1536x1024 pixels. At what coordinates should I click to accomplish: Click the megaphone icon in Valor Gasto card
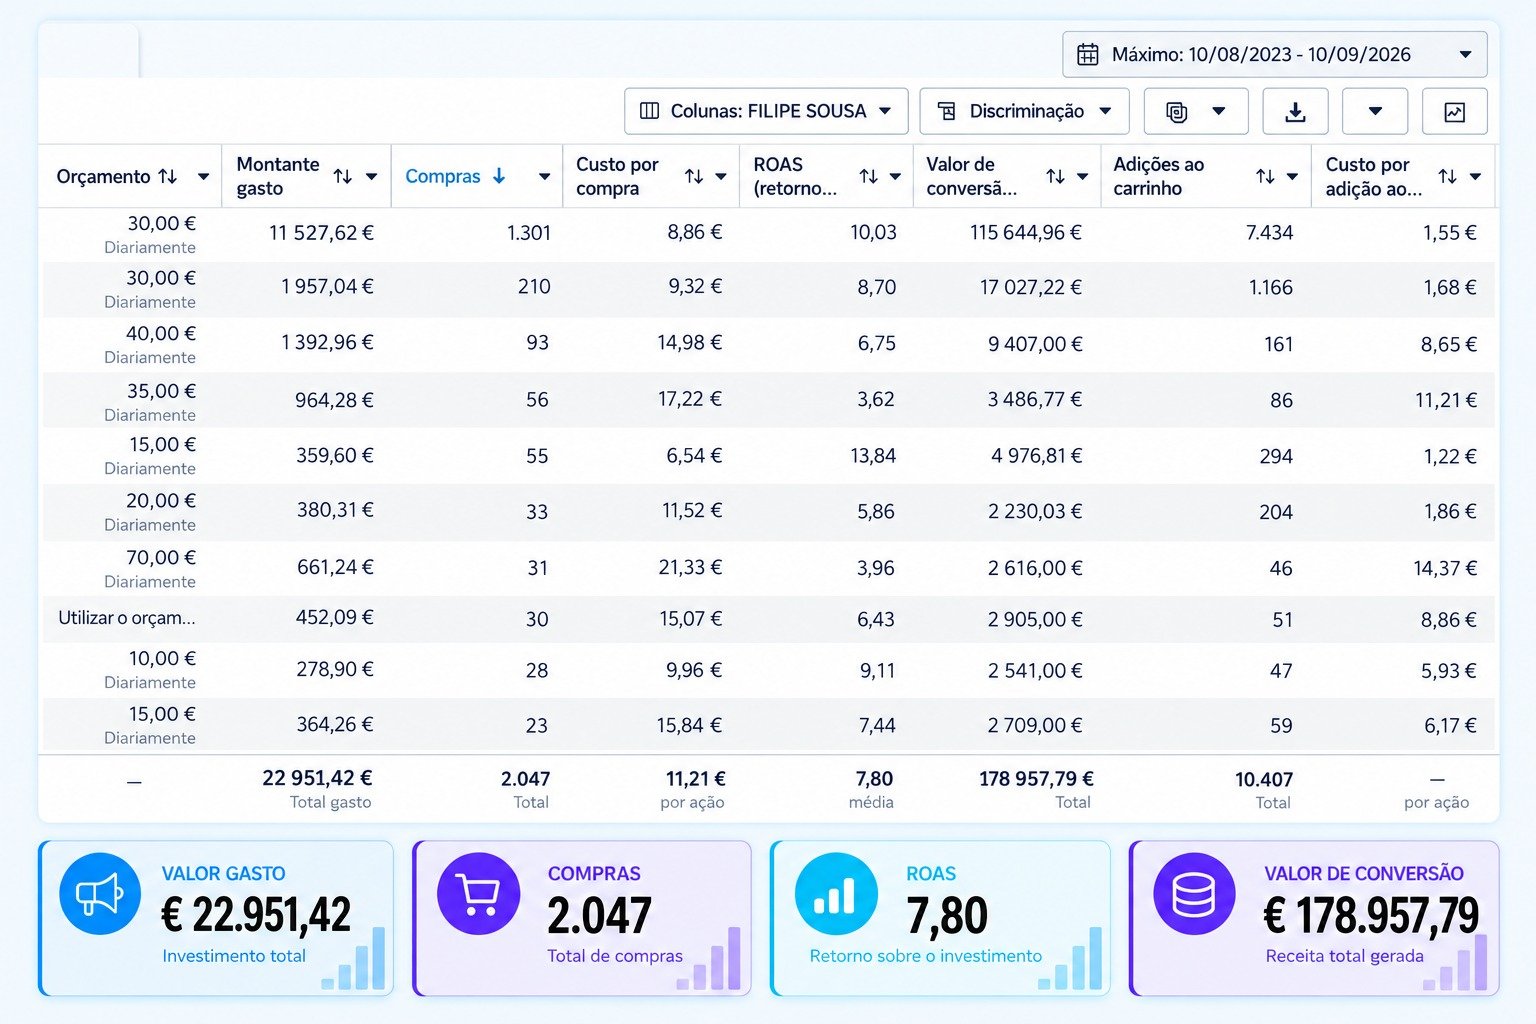point(100,893)
